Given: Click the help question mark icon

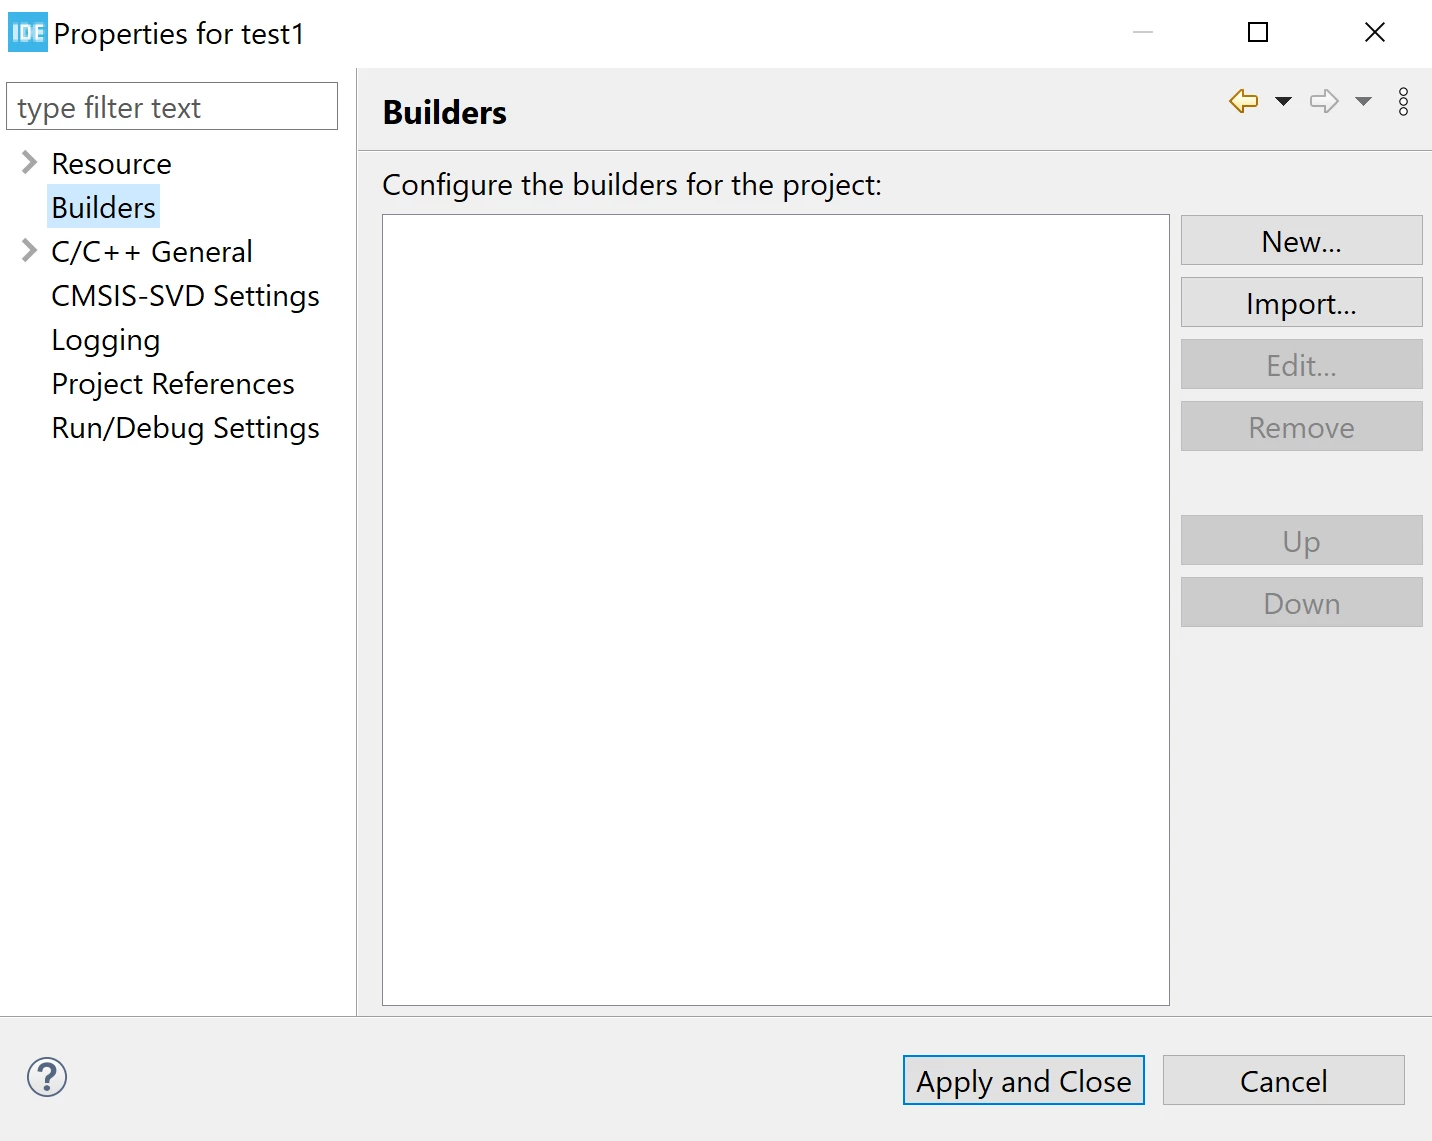Looking at the screenshot, I should (47, 1077).
